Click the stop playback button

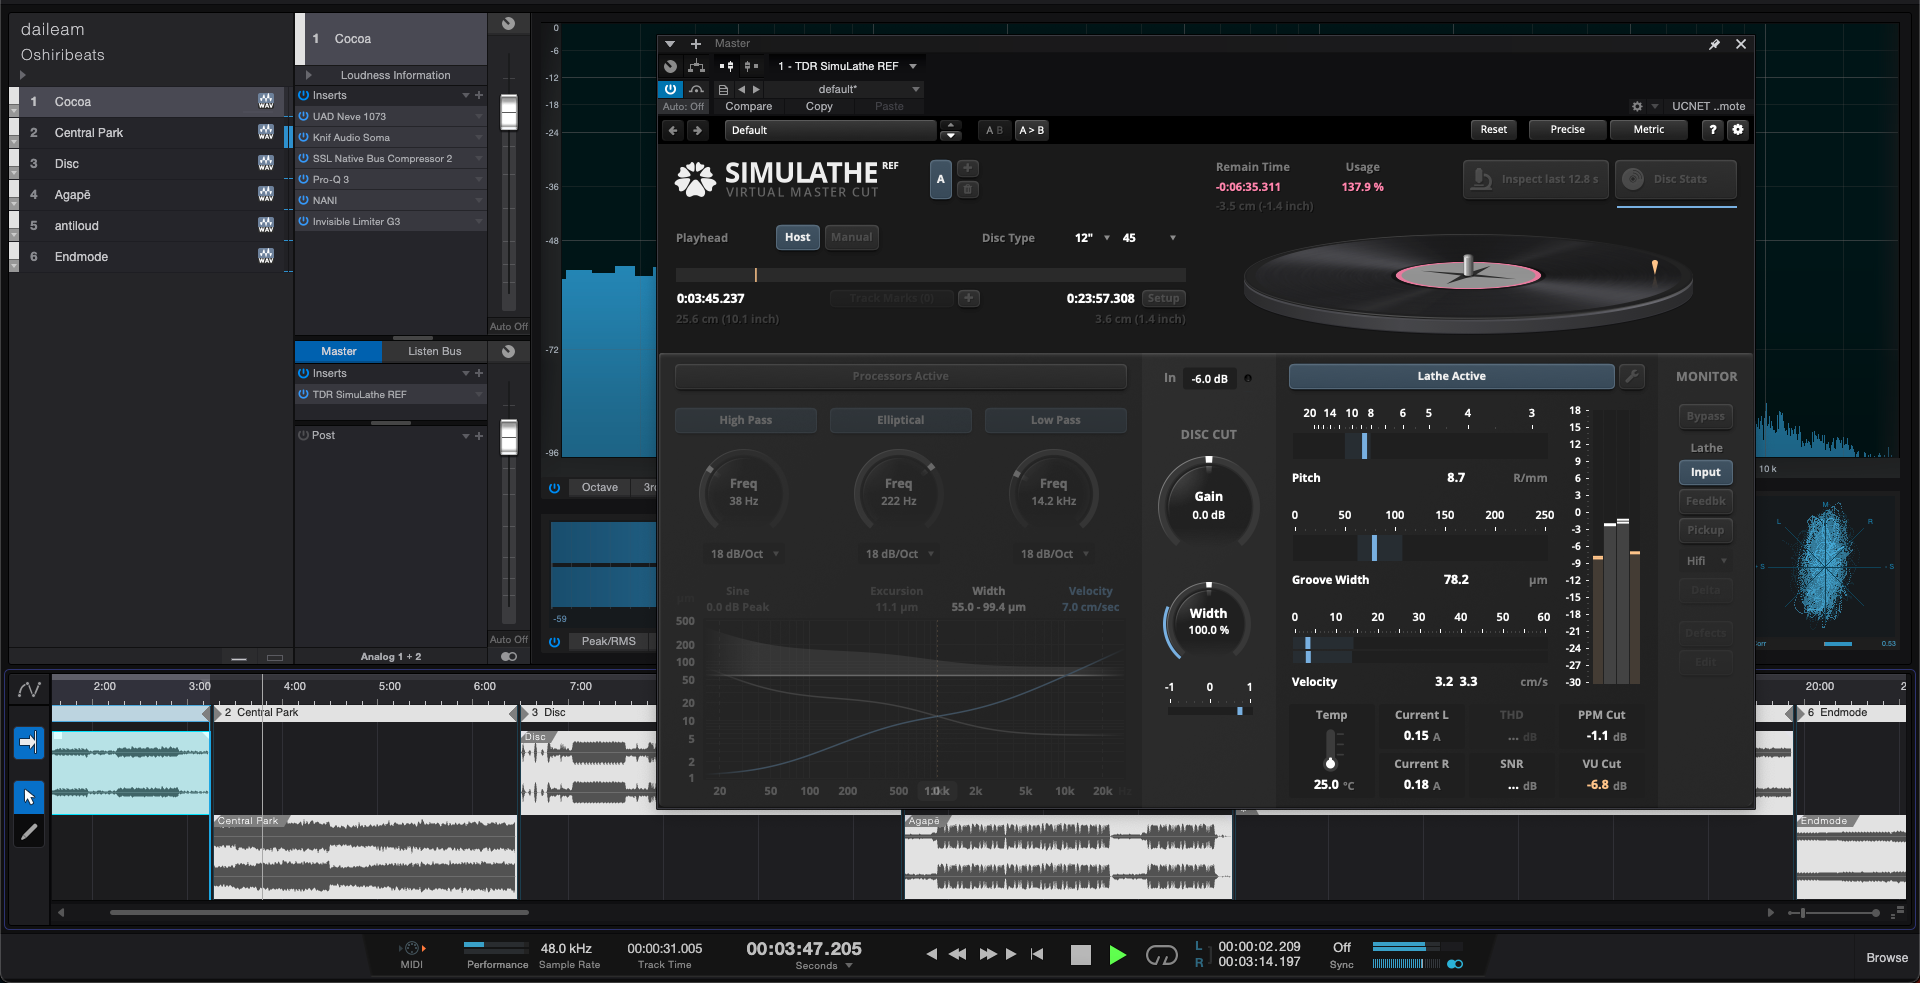point(1081,955)
